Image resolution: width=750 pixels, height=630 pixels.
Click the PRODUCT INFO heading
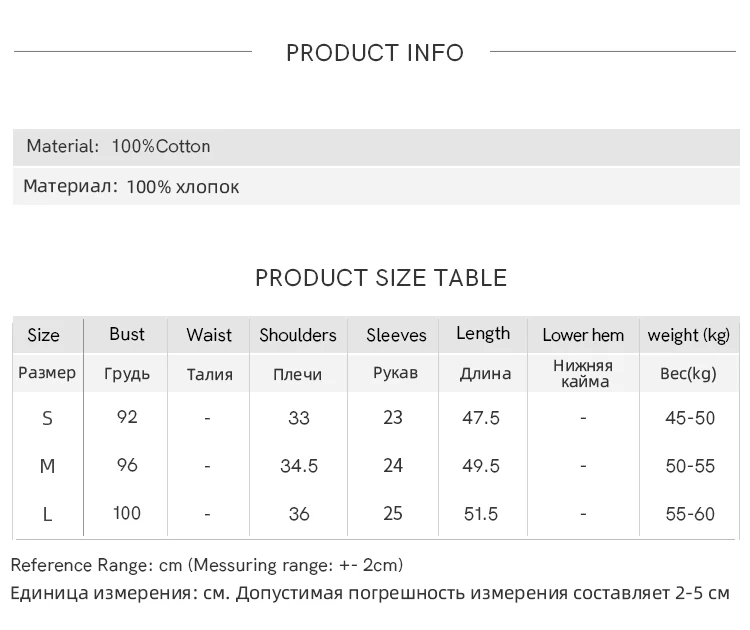(375, 53)
